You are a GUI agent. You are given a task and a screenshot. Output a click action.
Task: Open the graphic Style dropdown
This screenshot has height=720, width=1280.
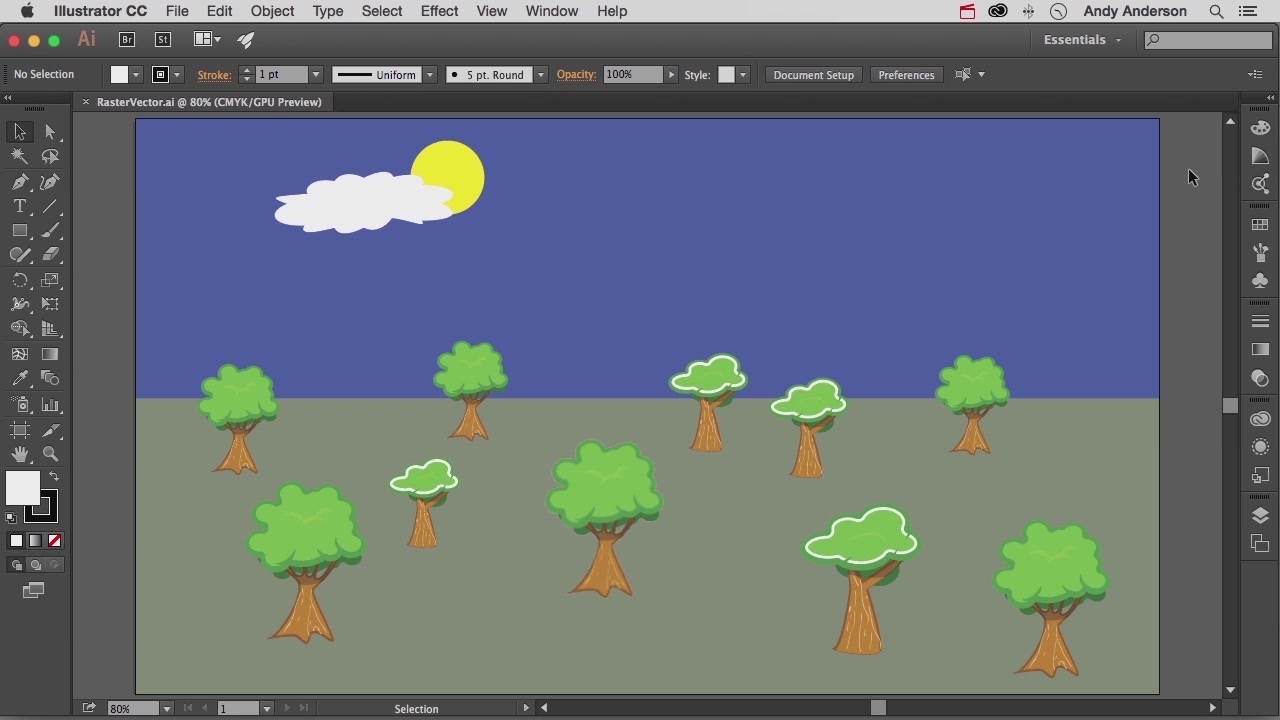point(743,75)
